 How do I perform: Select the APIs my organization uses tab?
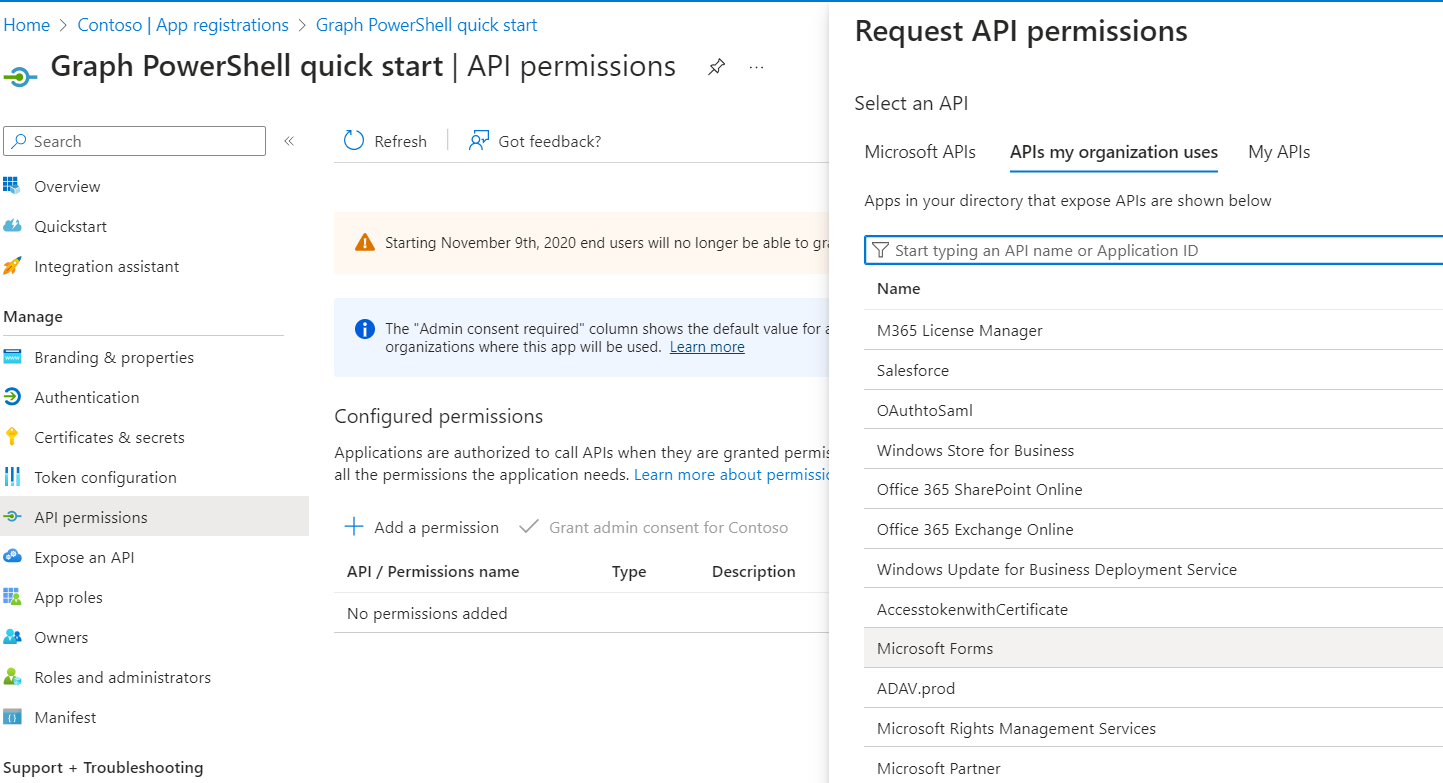click(x=1113, y=152)
